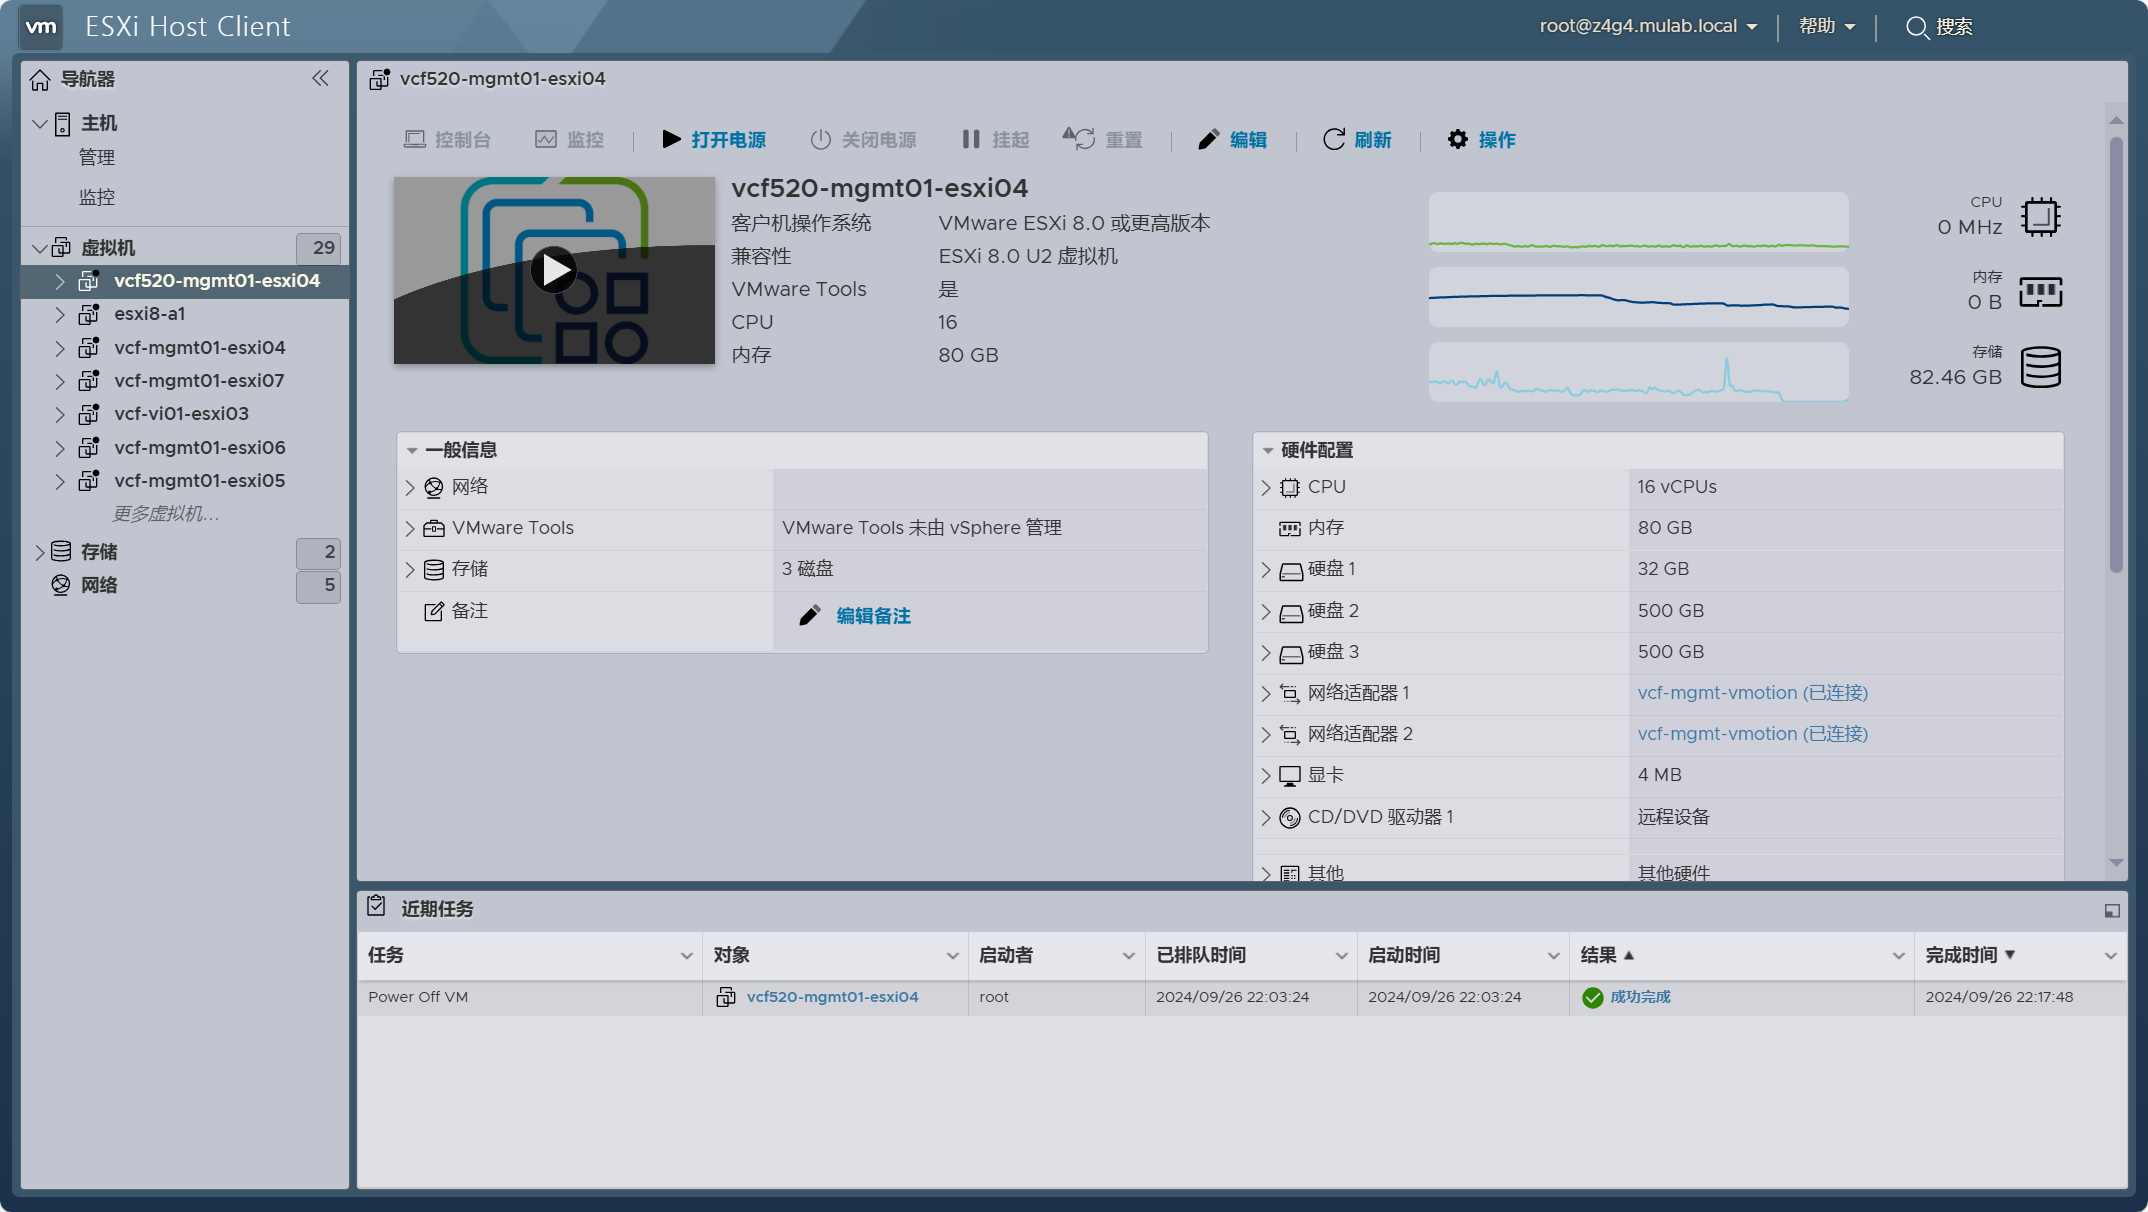2148x1212 pixels.
Task: Click VM icon in breadcrumb title
Action: tap(379, 79)
